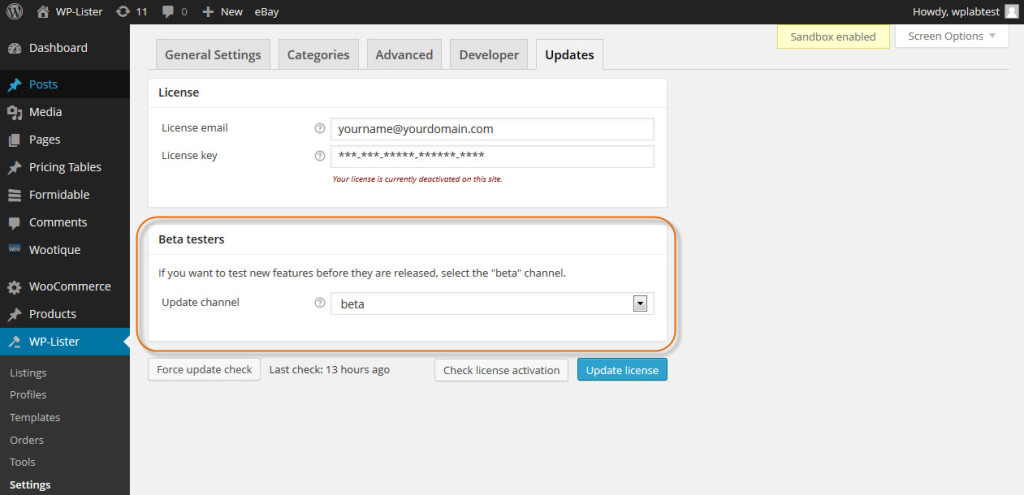Go to the Tools submenu
Image resolution: width=1024 pixels, height=495 pixels.
tap(22, 462)
